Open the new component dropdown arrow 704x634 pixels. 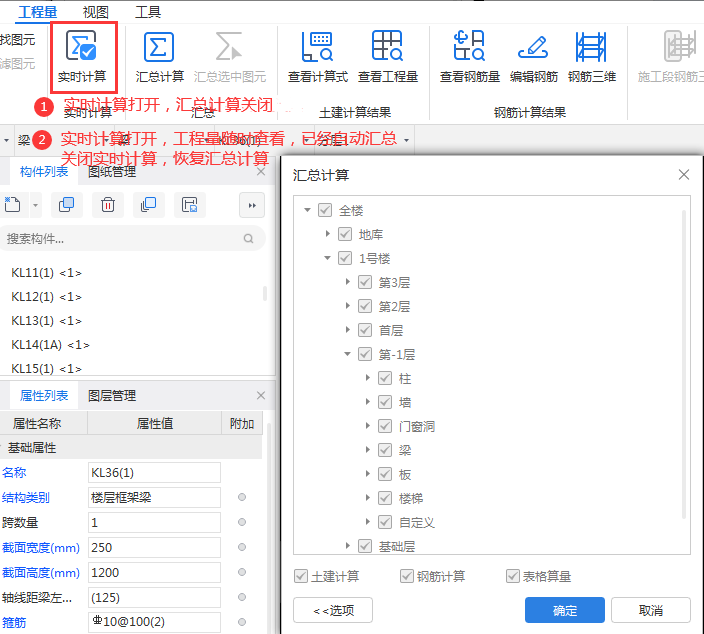pos(35,206)
